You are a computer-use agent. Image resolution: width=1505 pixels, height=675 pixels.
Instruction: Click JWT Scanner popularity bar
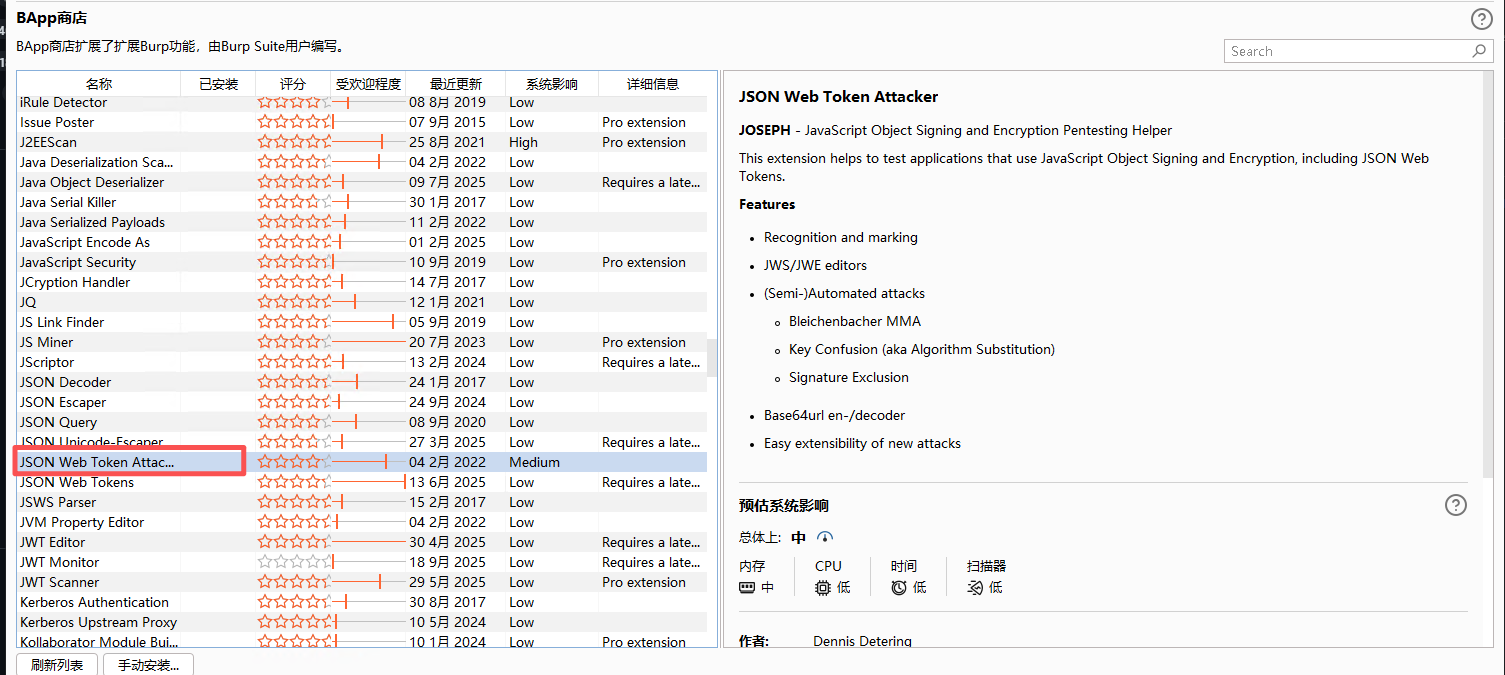(368, 582)
